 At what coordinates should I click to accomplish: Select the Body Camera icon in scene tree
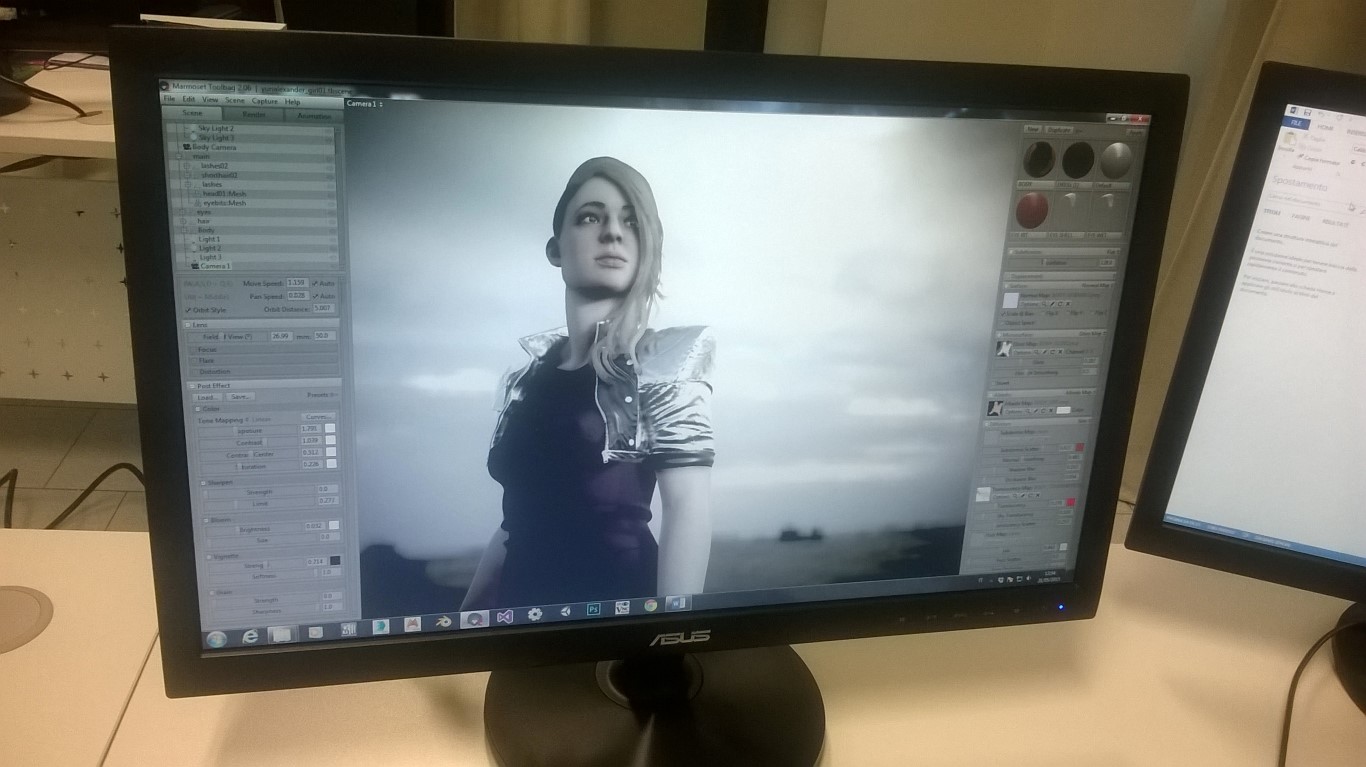185,147
